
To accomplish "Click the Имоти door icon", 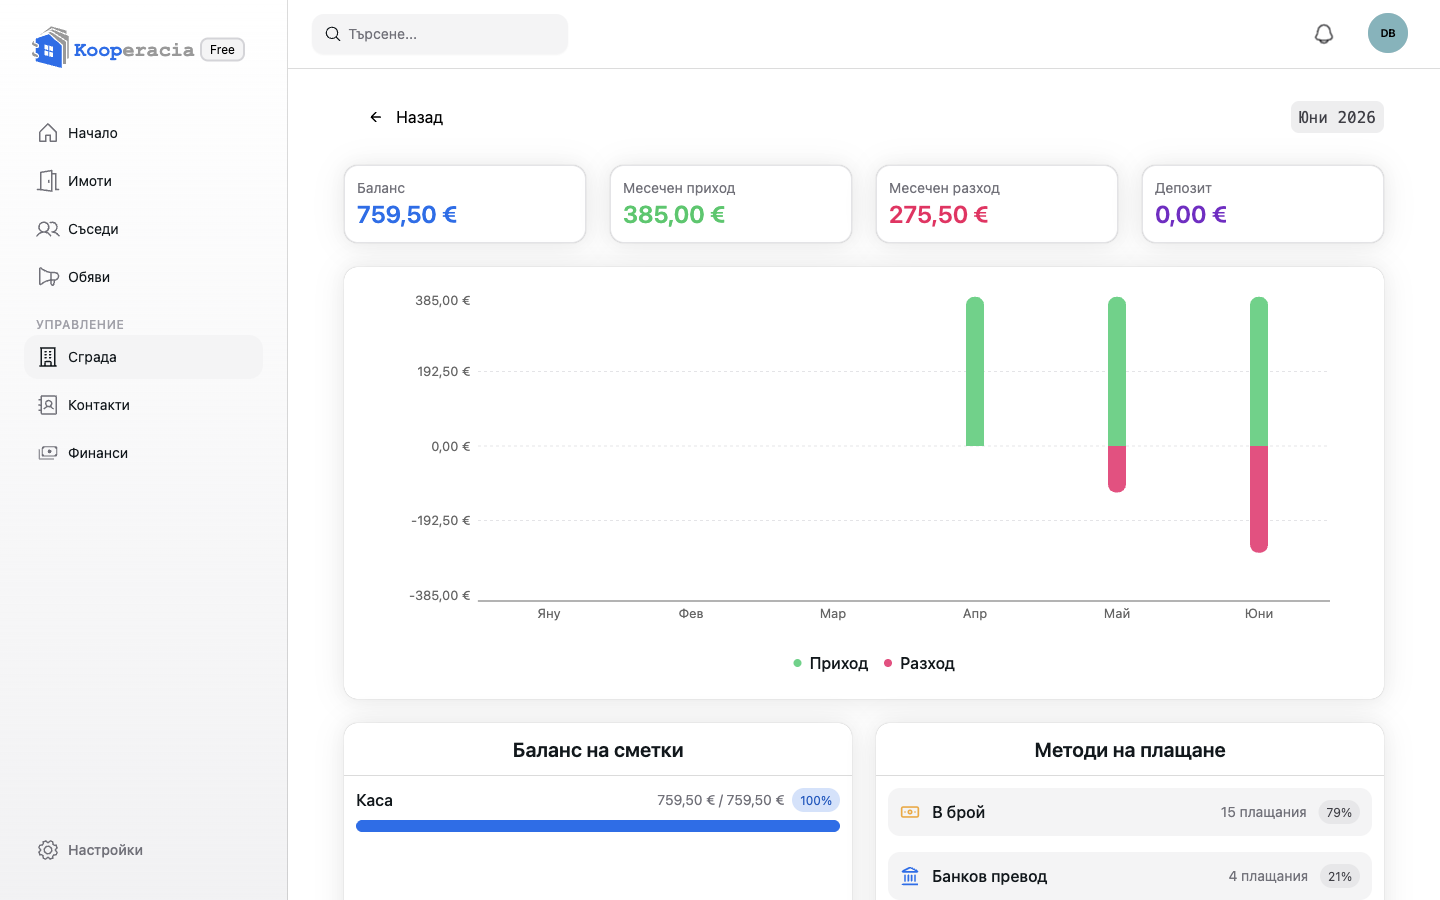I will pos(48,181).
